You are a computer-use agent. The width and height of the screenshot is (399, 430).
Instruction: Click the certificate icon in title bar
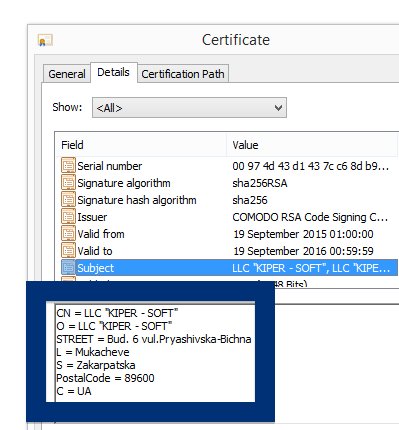click(x=45, y=40)
